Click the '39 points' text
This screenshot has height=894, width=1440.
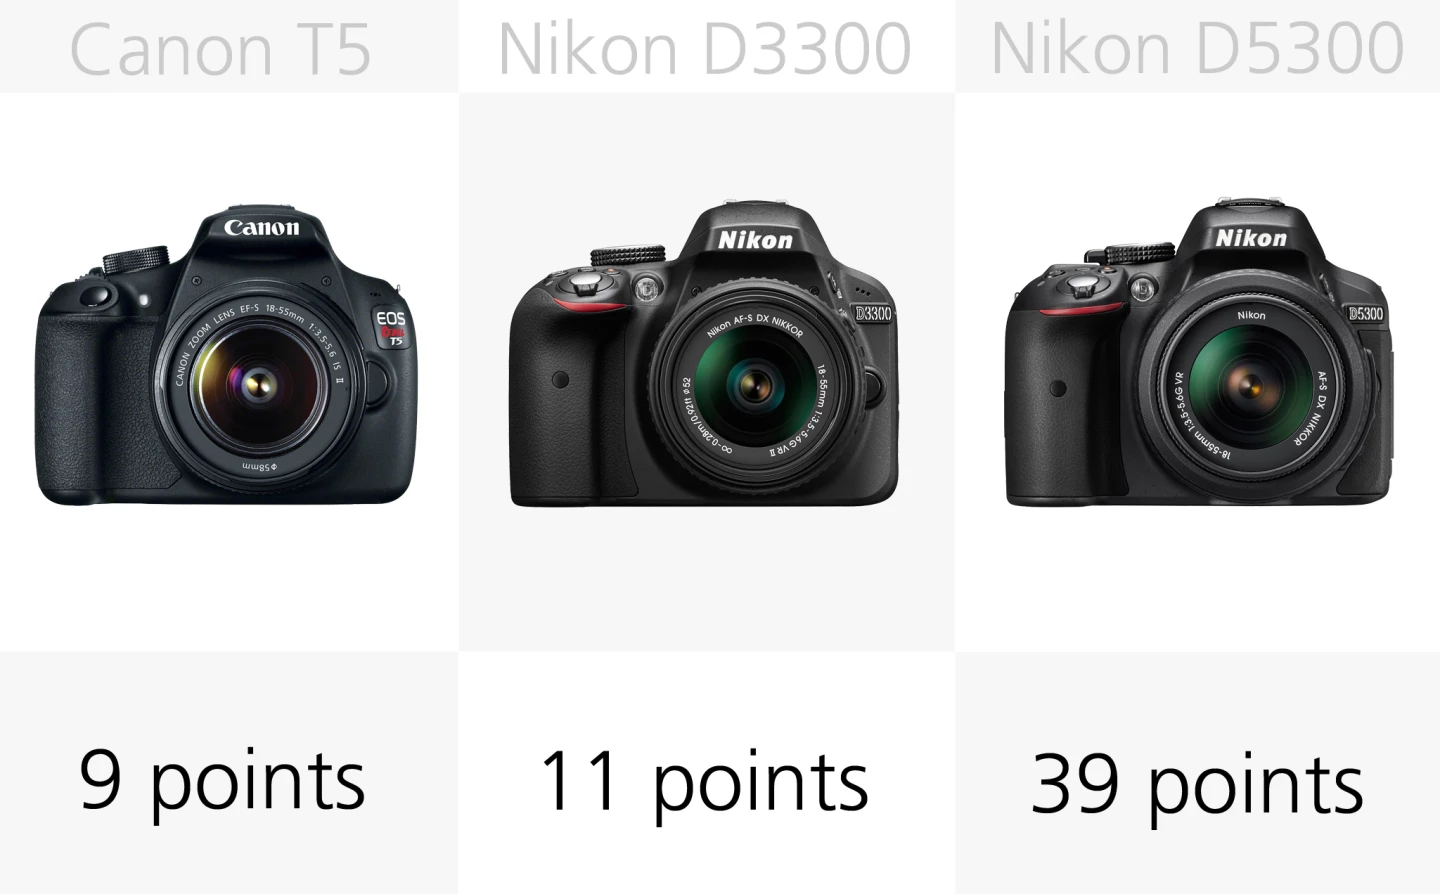pyautogui.click(x=1197, y=786)
